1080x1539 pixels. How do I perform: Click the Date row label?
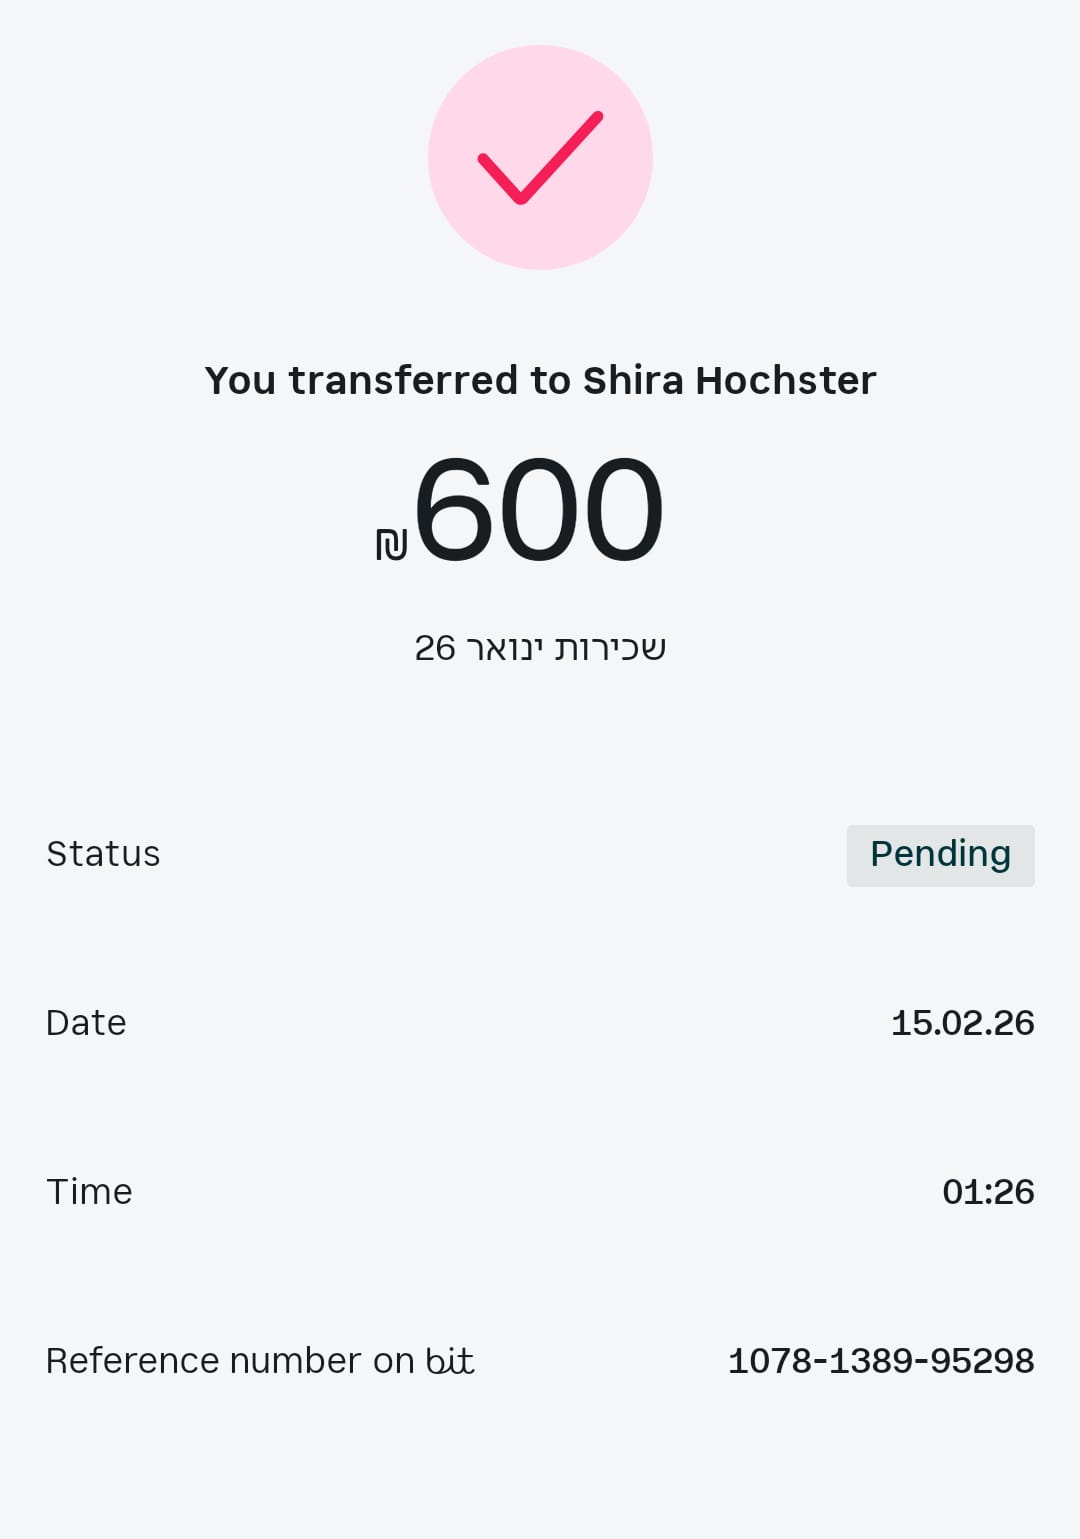point(86,1023)
